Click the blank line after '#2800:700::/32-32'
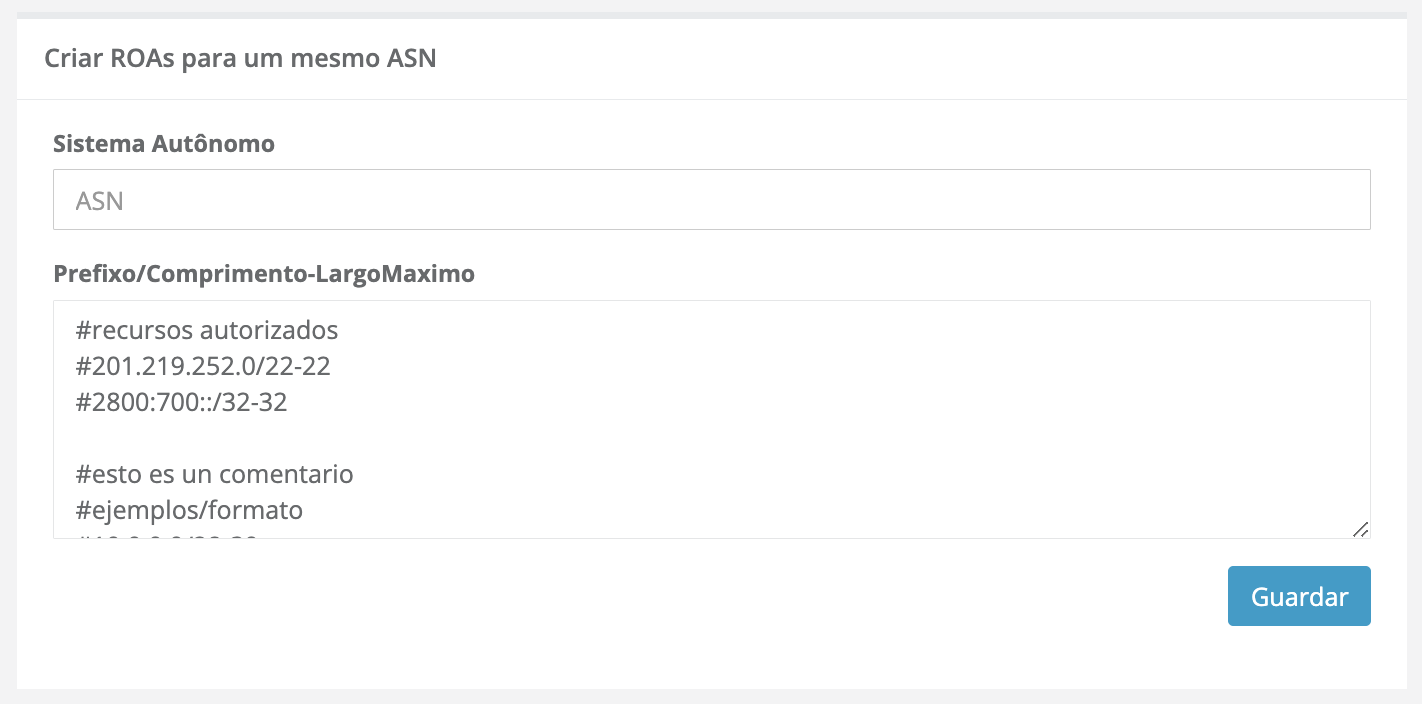Screen dimensions: 1422x704 pyautogui.click(x=200, y=439)
